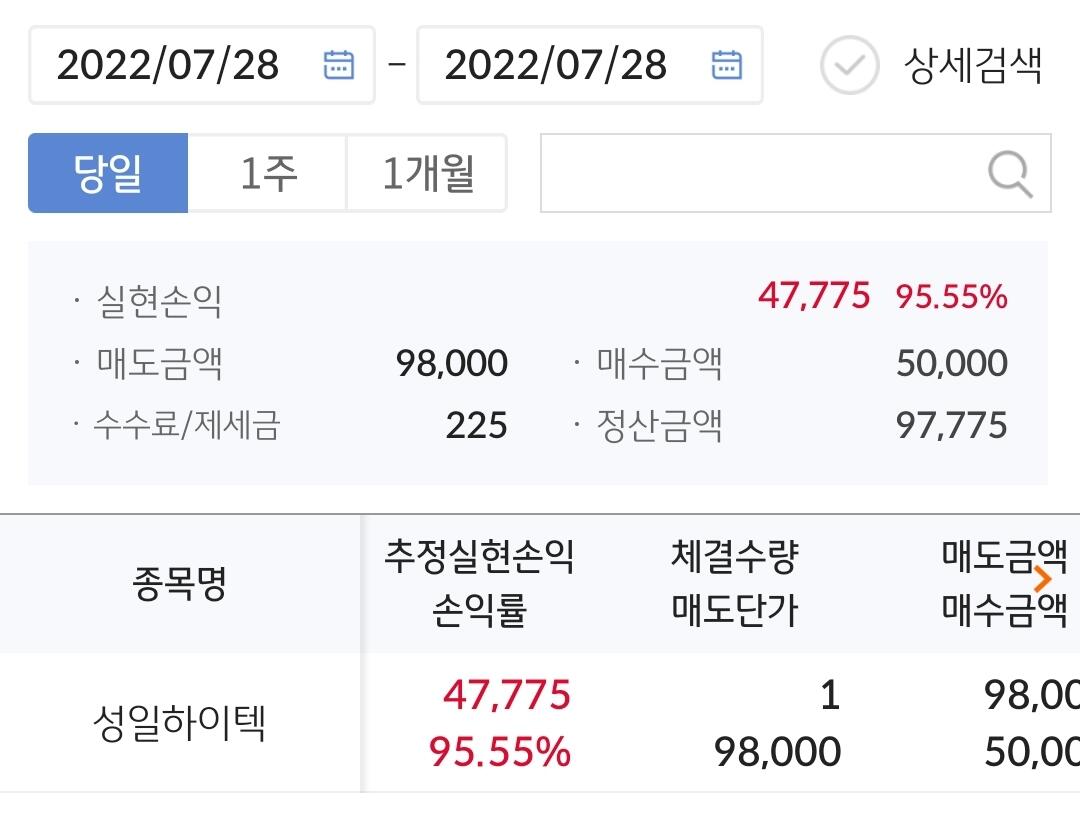Tap the 상세검색 label
The width and height of the screenshot is (1080, 814).
coord(973,66)
